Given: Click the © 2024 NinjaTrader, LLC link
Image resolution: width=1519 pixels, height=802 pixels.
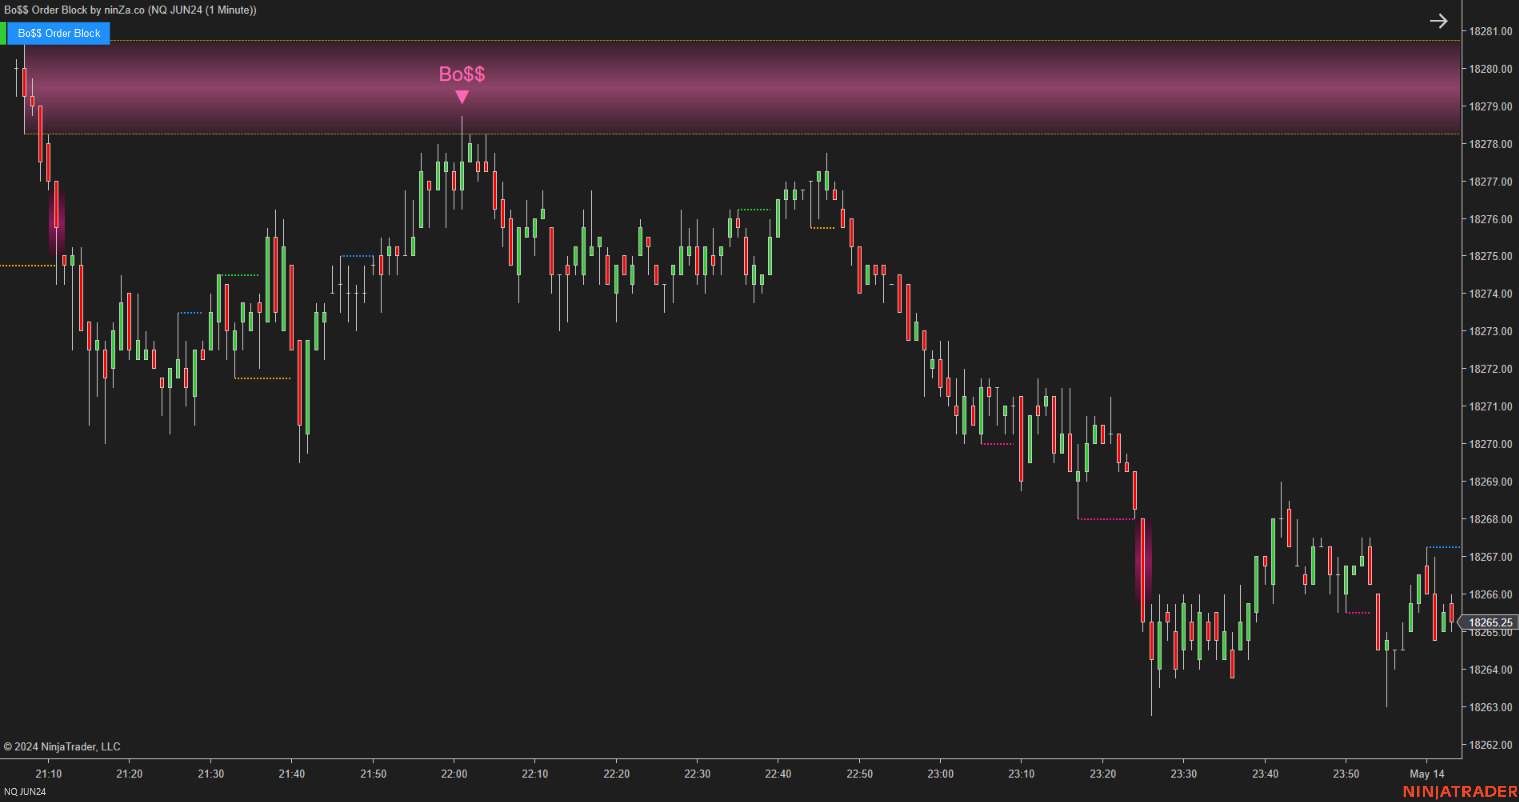Looking at the screenshot, I should click(63, 746).
